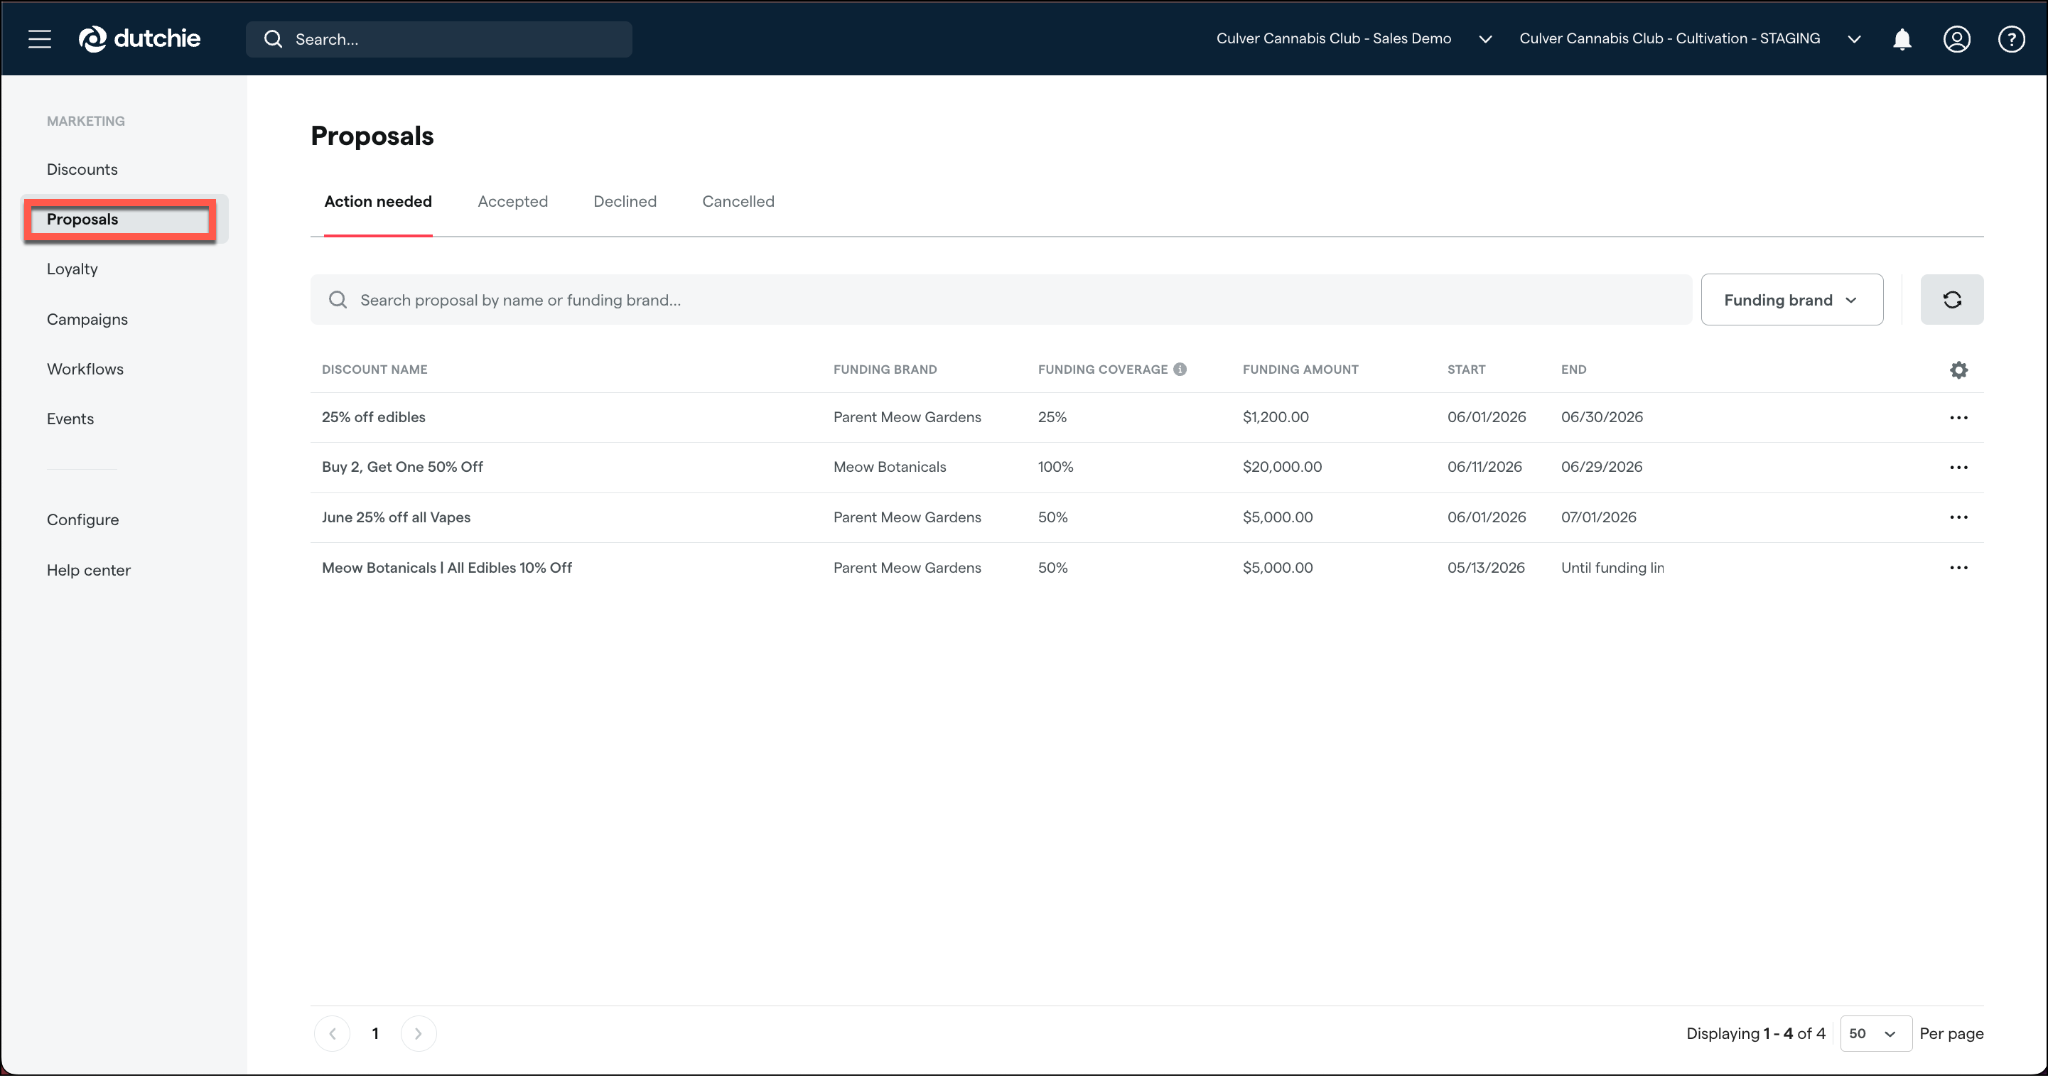This screenshot has width=2048, height=1076.
Task: Go to previous page arrow
Action: [332, 1033]
